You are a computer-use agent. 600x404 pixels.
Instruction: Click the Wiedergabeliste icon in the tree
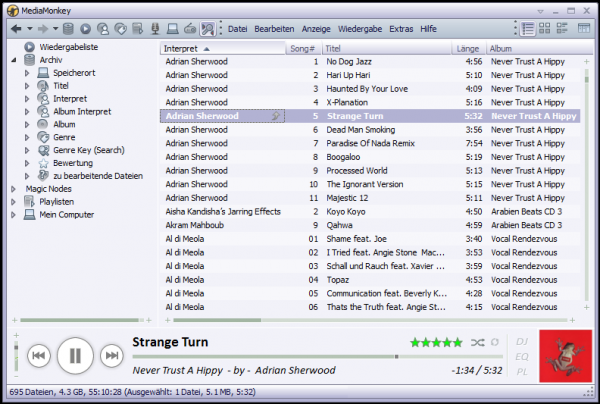tap(29, 47)
